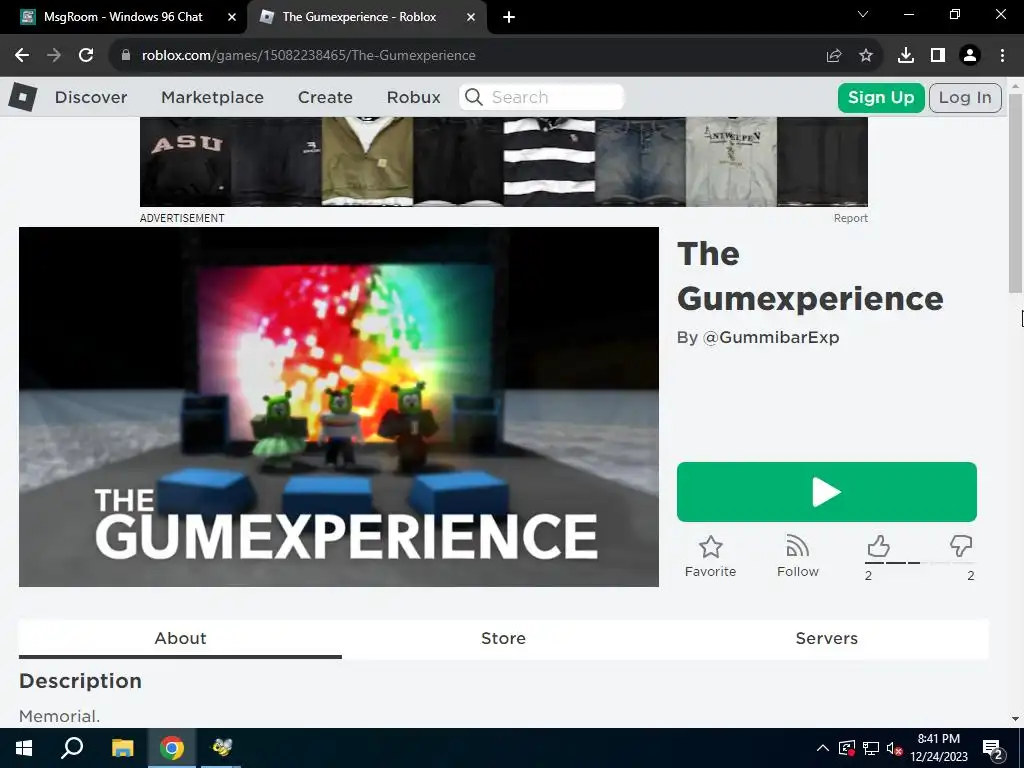Focus the Roblox Search field

(x=541, y=97)
